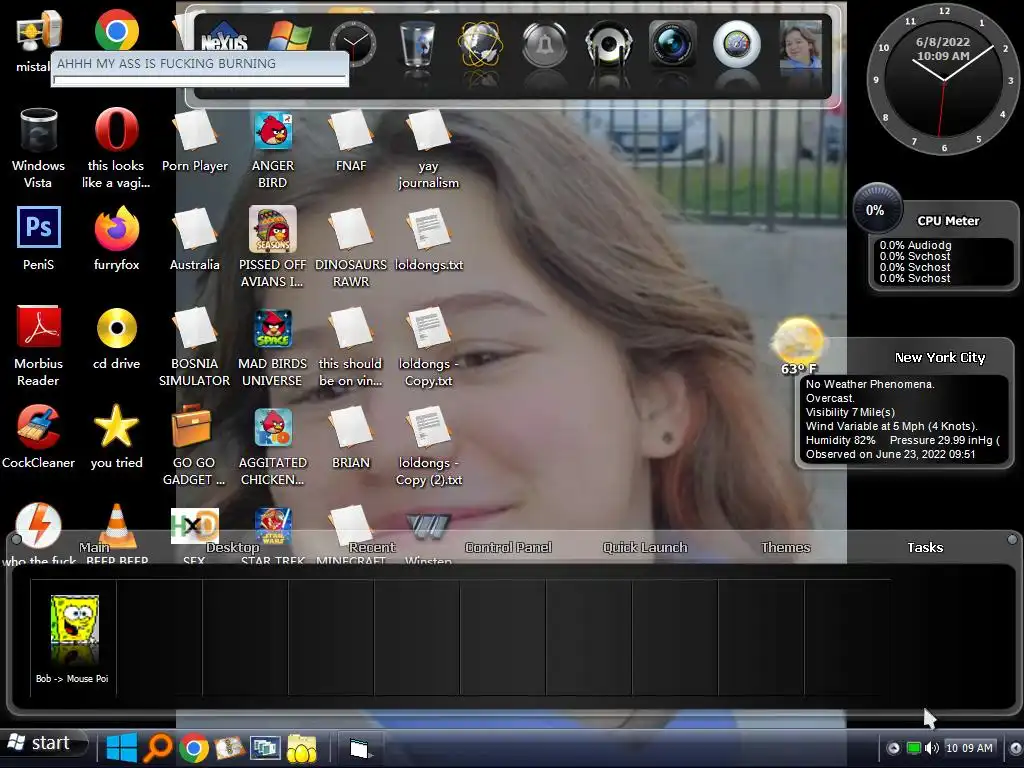
Task: Click the CPU Meter widget title
Action: (x=948, y=221)
